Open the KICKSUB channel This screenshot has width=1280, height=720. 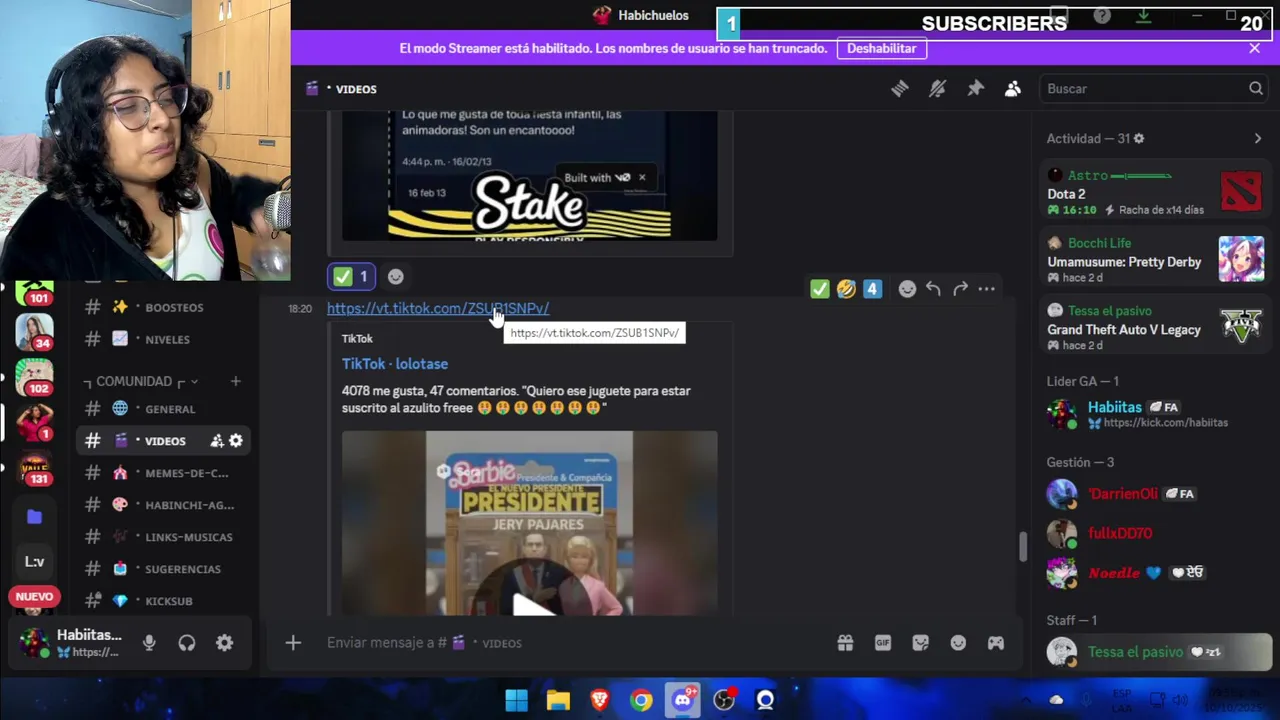point(164,601)
